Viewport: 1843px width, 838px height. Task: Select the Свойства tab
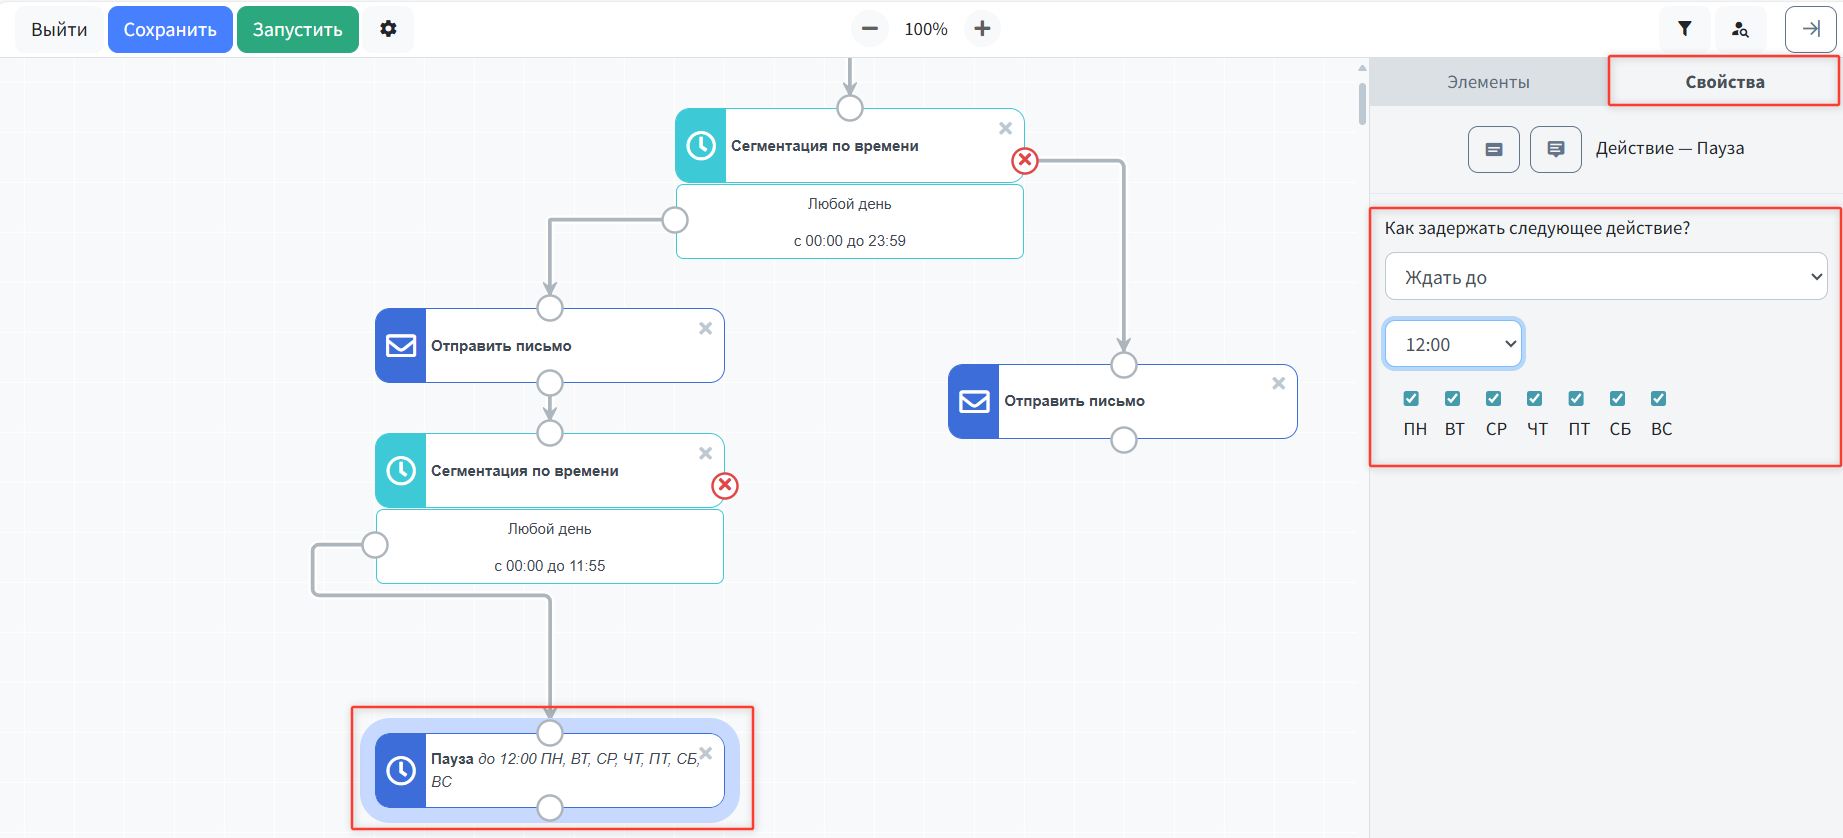1724,82
